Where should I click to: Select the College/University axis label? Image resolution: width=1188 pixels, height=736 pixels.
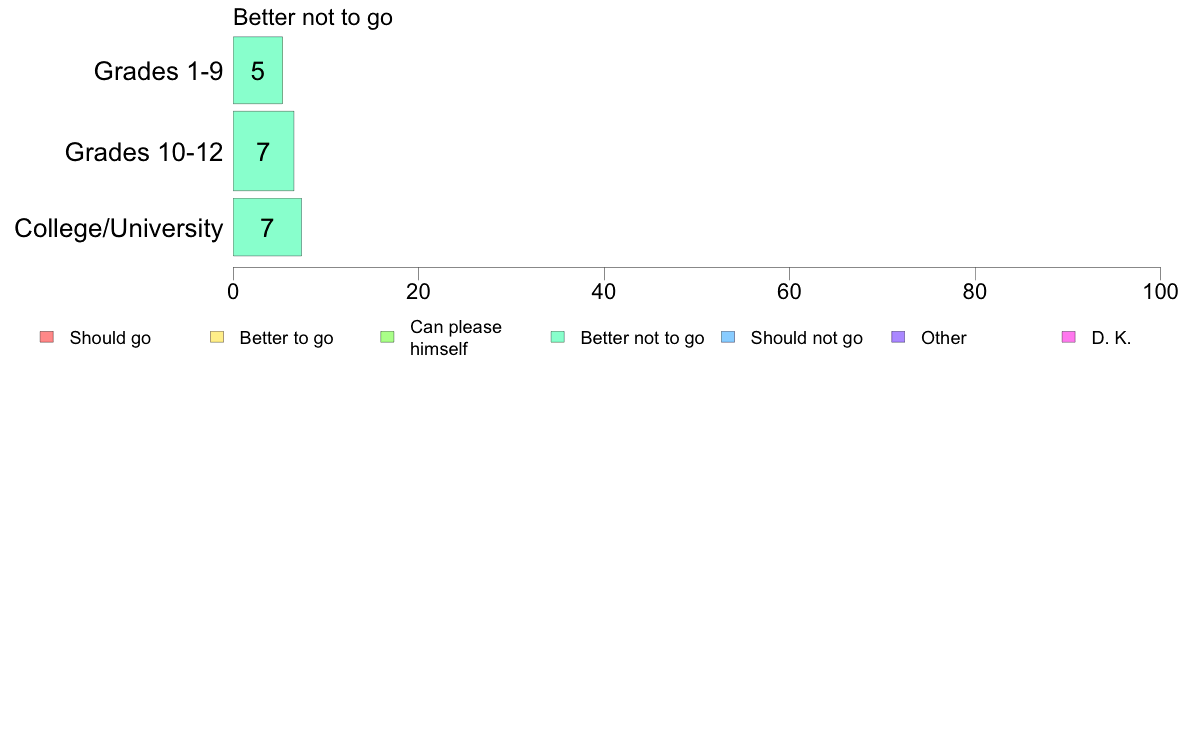[x=119, y=228]
